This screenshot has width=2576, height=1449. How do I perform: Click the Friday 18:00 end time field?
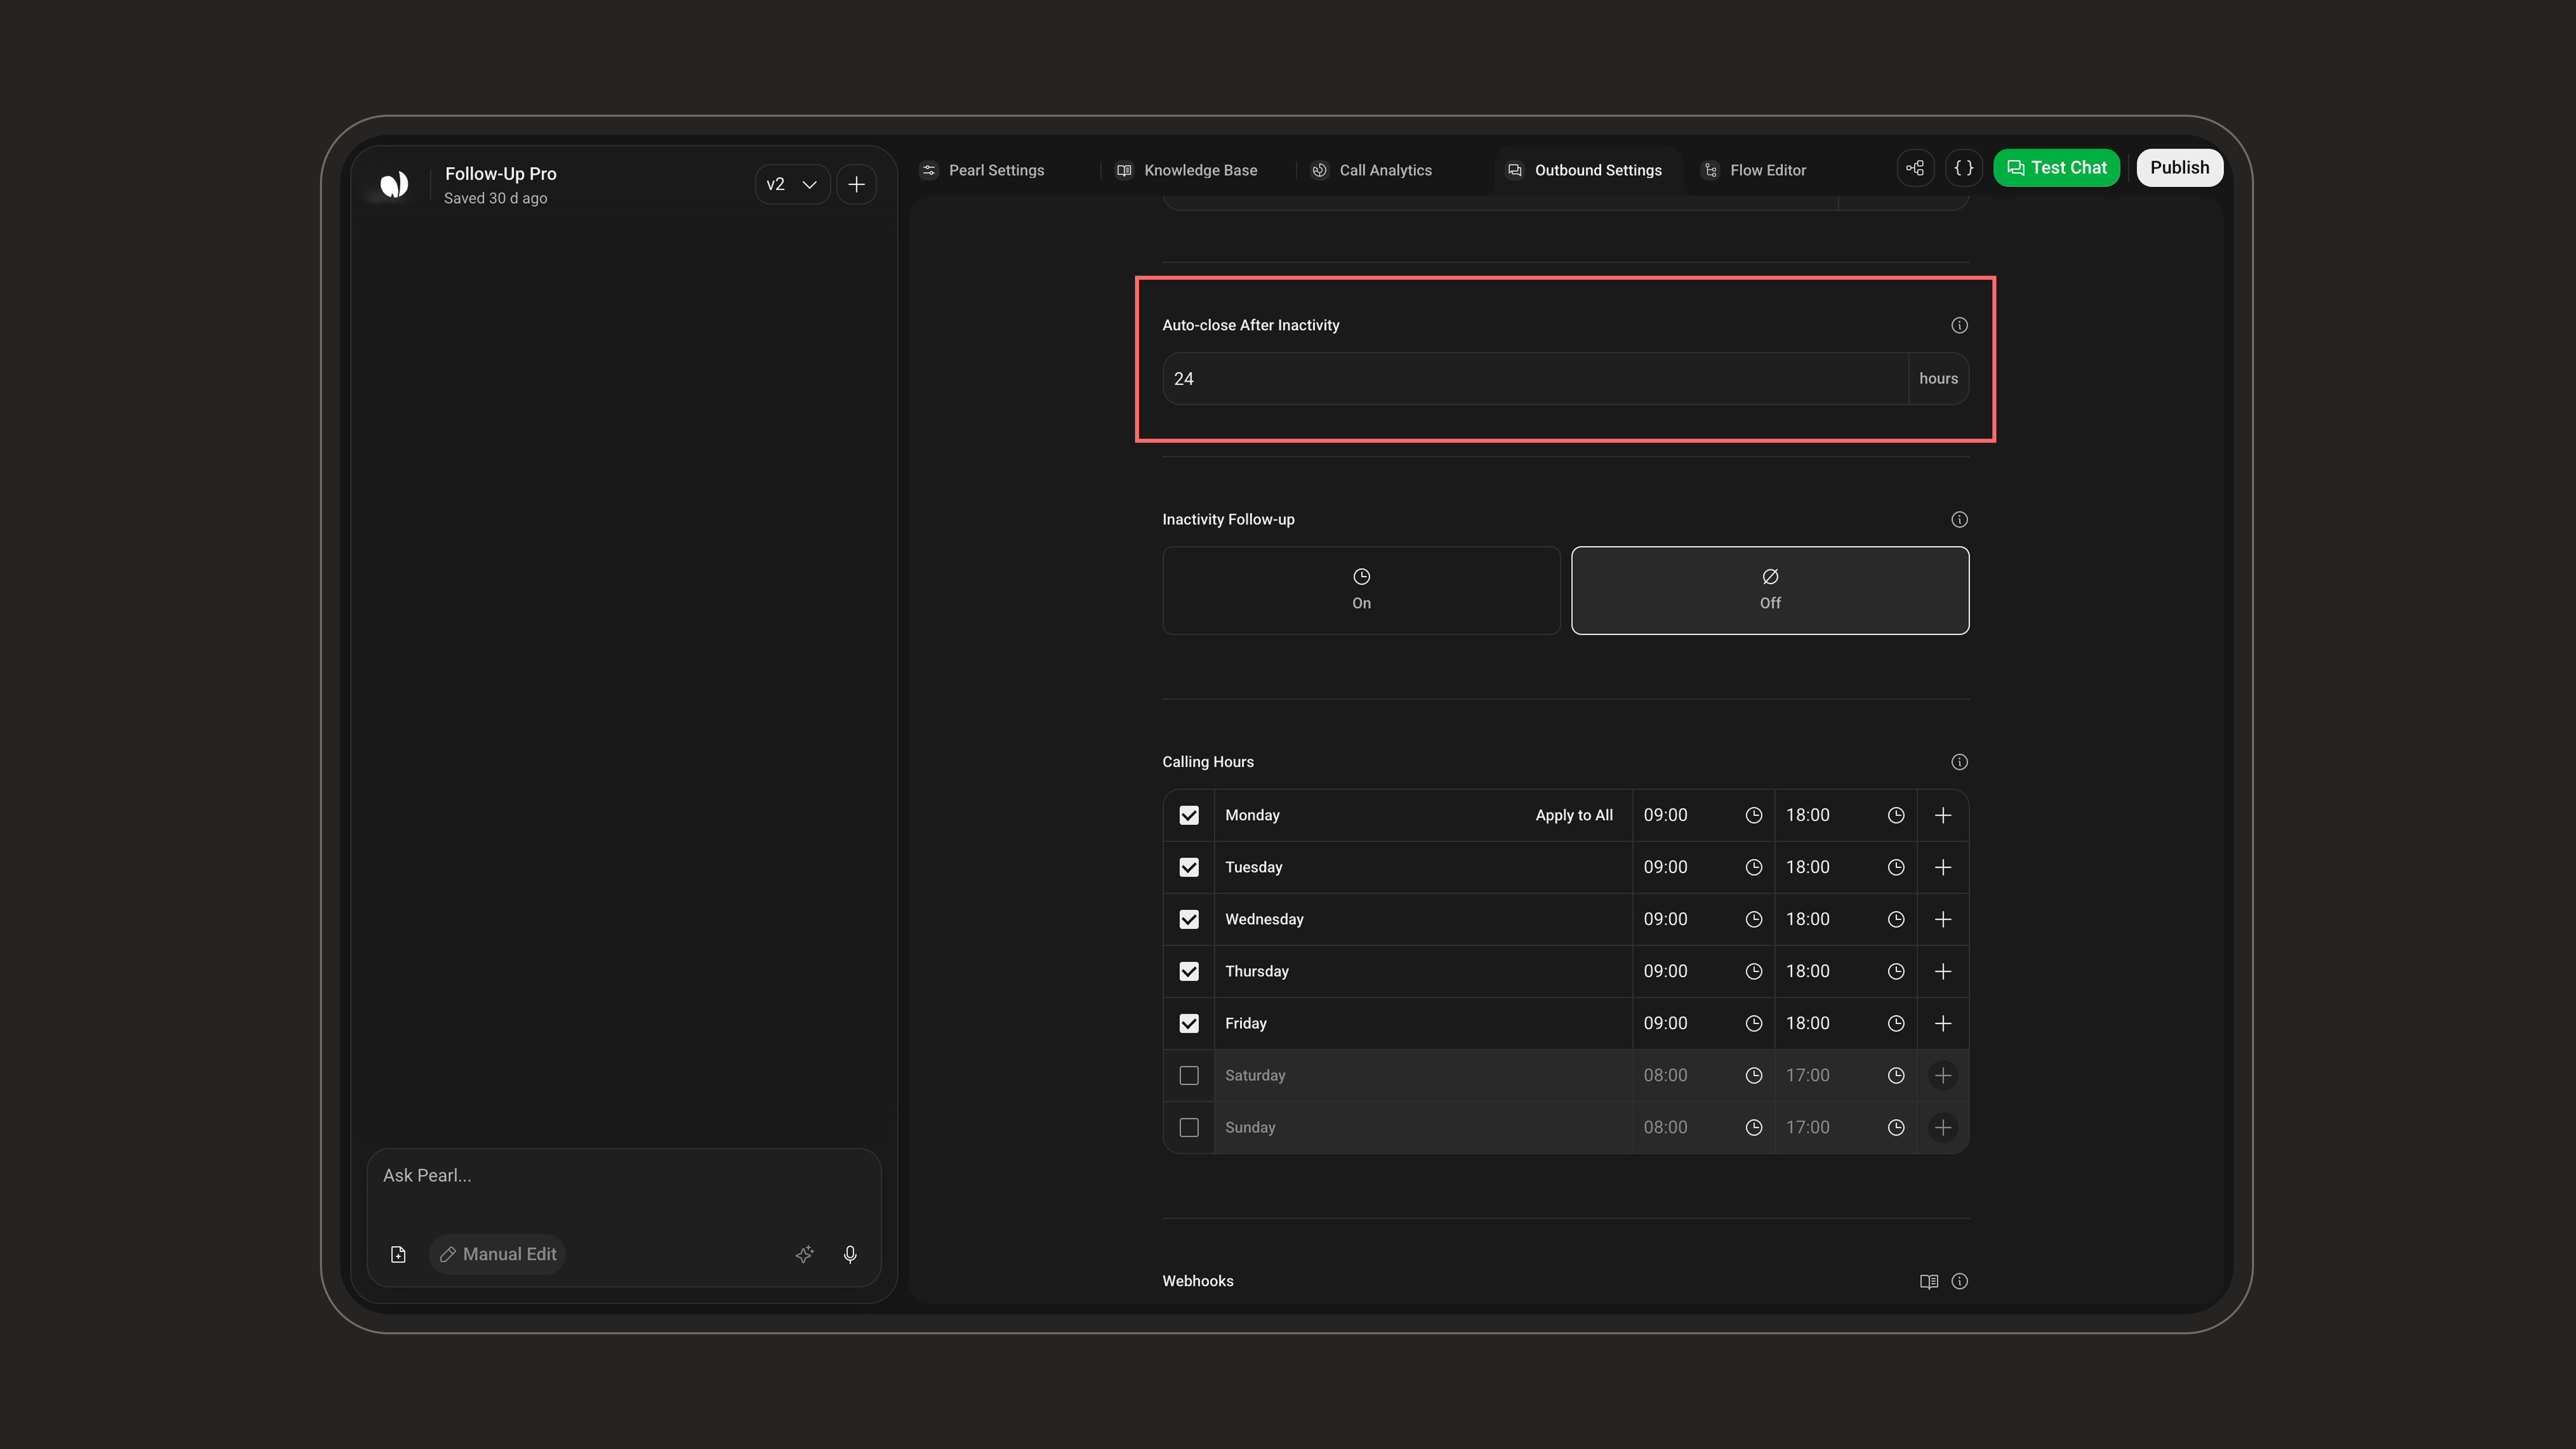1845,1023
